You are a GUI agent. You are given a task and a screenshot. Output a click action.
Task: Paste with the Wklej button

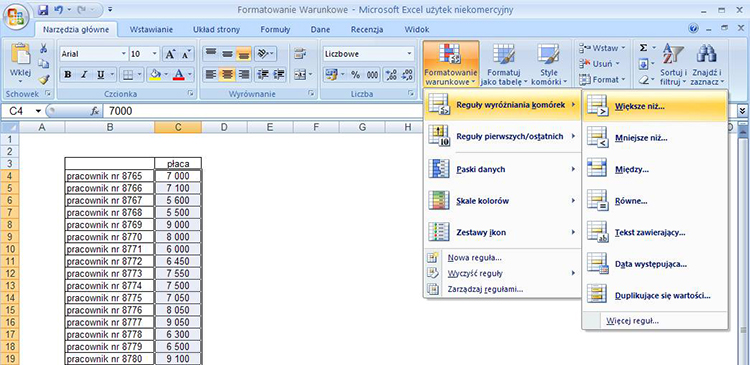coord(20,62)
